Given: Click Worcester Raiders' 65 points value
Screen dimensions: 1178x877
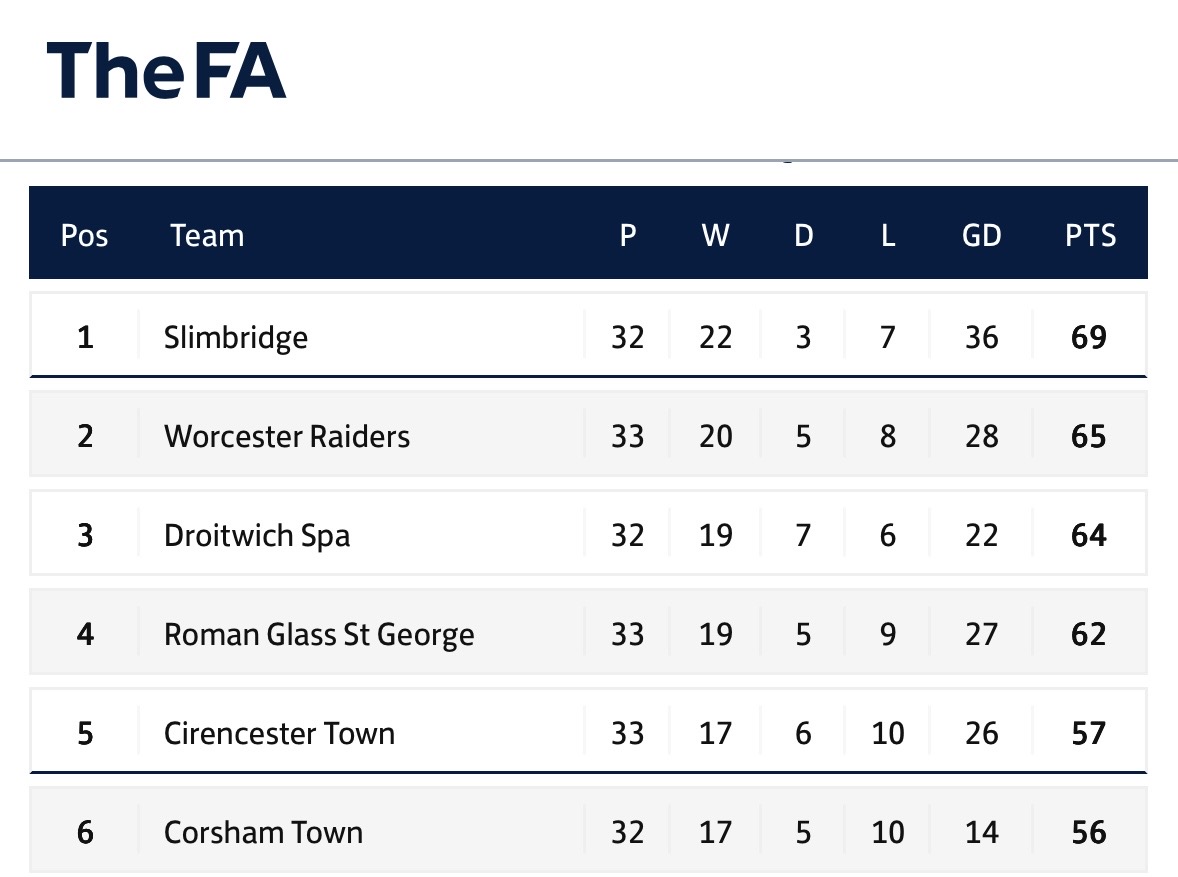Looking at the screenshot, I should (1089, 436).
